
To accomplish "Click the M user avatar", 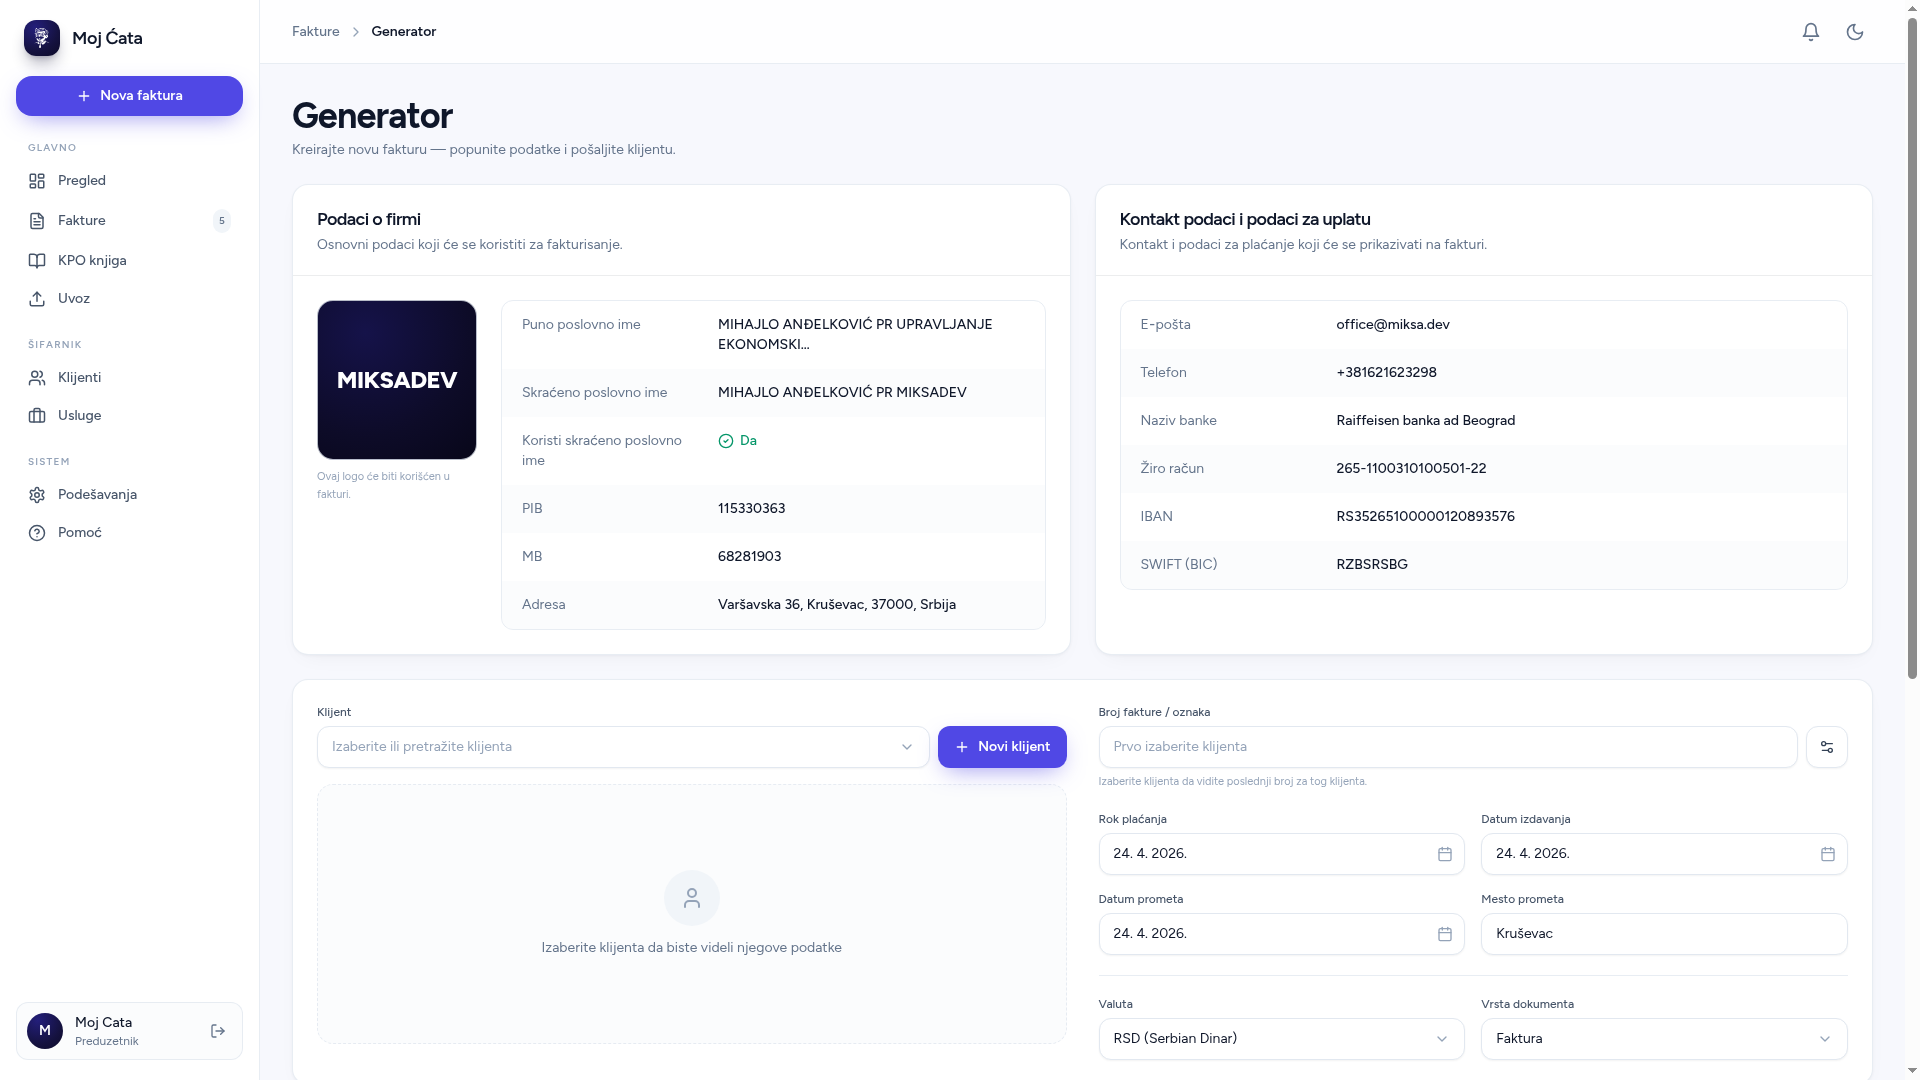I will coord(45,1031).
